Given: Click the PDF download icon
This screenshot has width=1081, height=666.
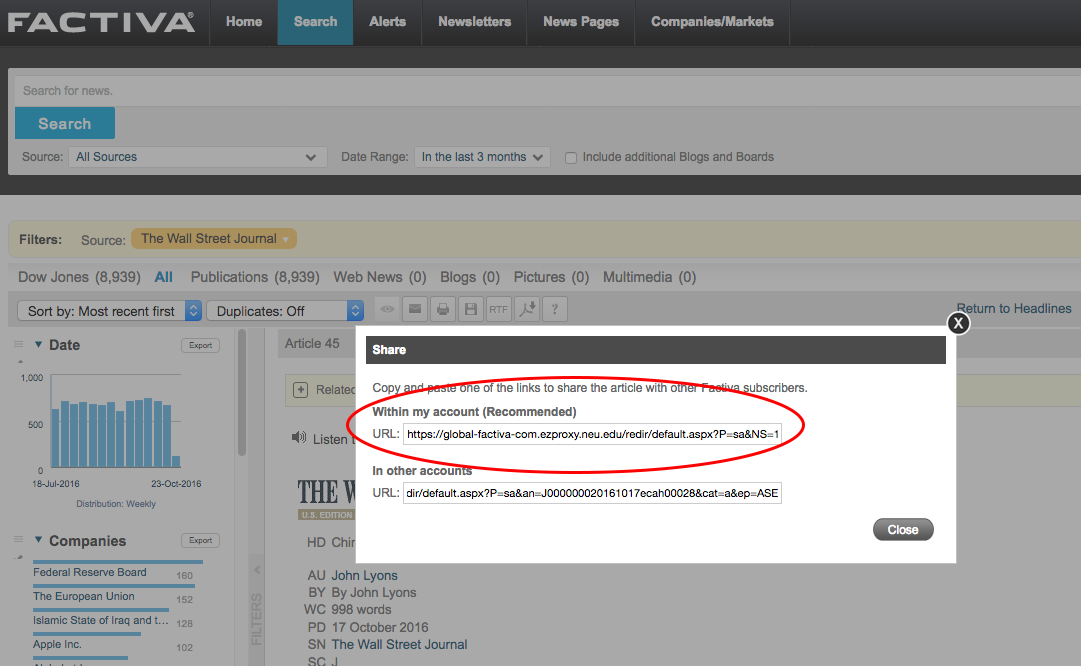Looking at the screenshot, I should tap(527, 309).
